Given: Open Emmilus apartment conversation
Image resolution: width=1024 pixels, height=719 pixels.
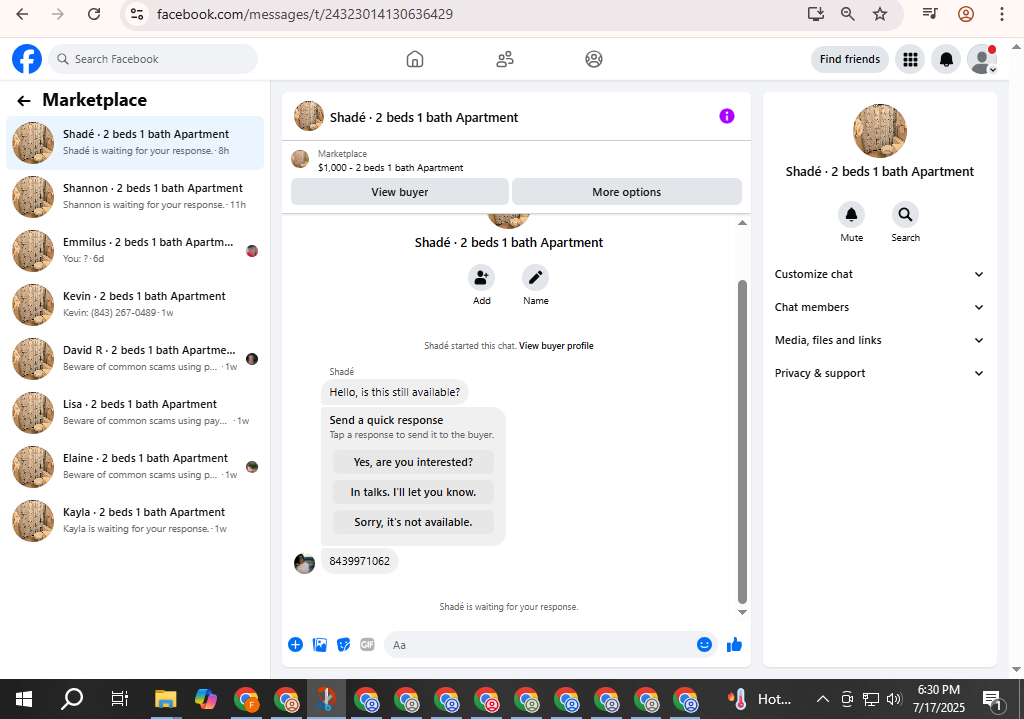Looking at the screenshot, I should [135, 251].
